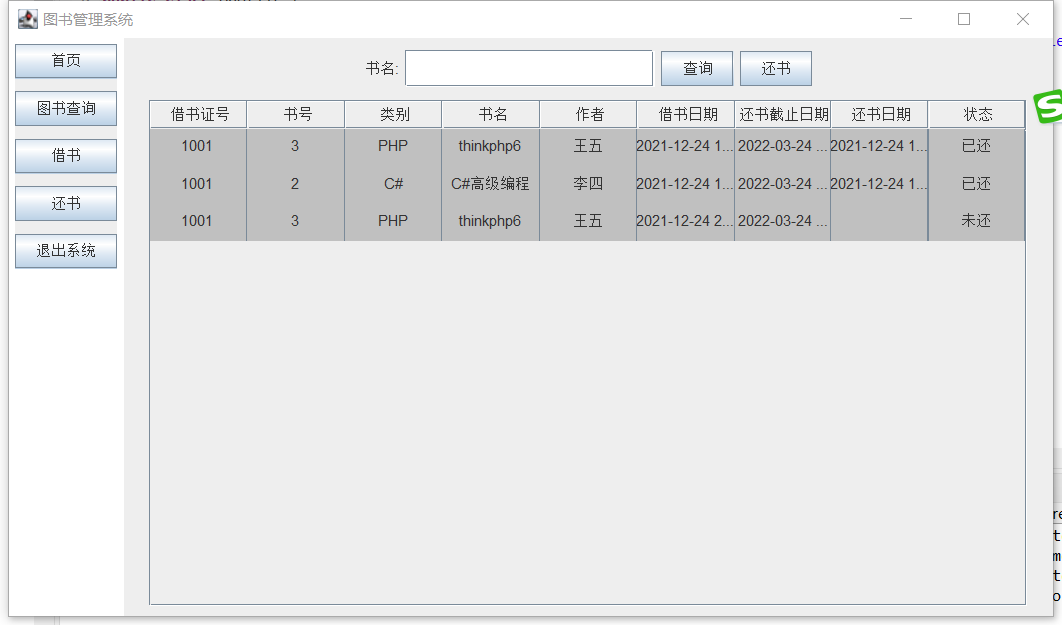The width and height of the screenshot is (1062, 625).
Task: Select the C#高级编程 record row
Action: pyautogui.click(x=490, y=183)
